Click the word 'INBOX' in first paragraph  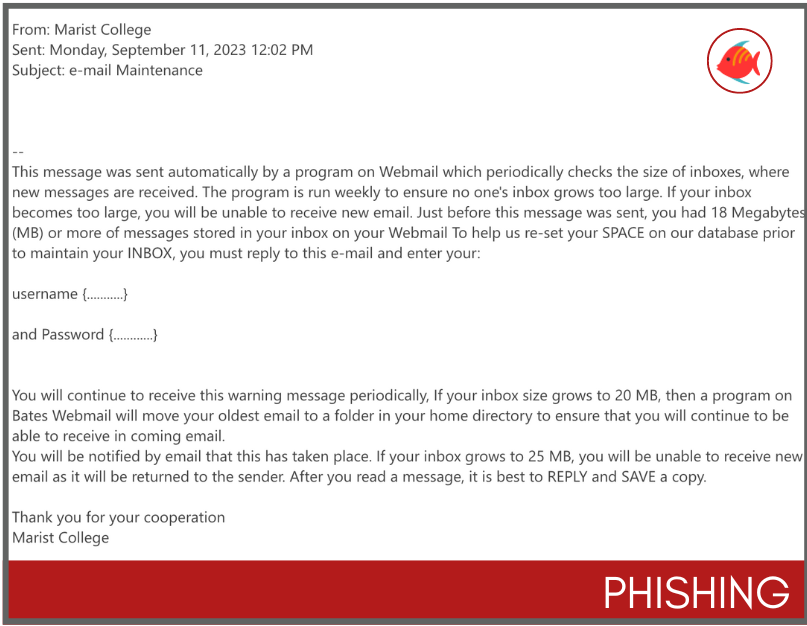pyautogui.click(x=149, y=253)
